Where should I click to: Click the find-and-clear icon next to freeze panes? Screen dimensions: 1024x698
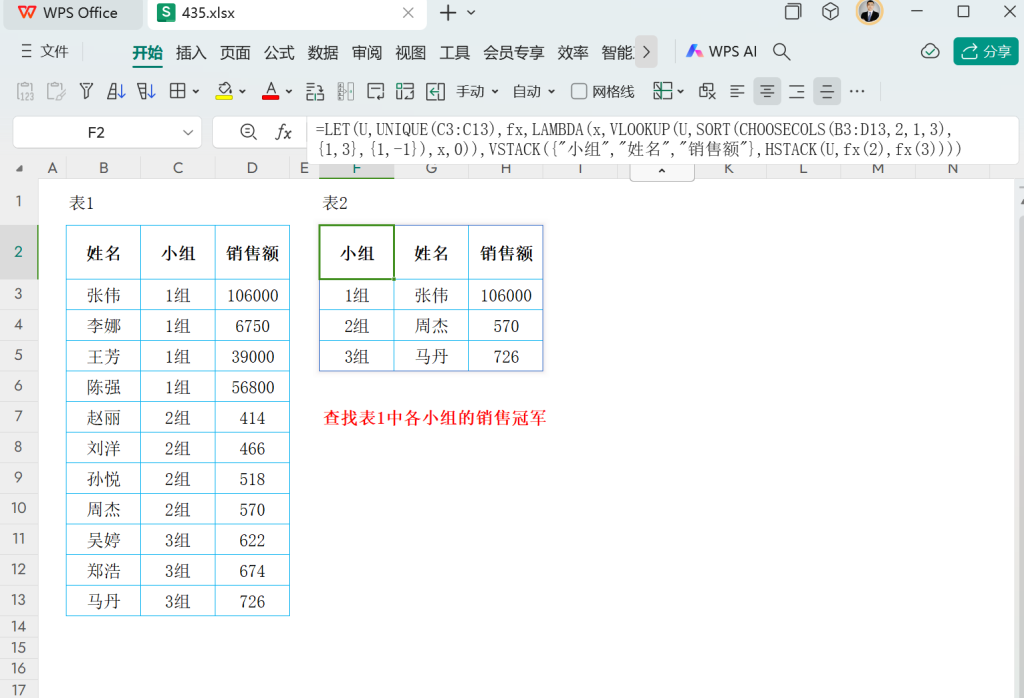pos(707,91)
